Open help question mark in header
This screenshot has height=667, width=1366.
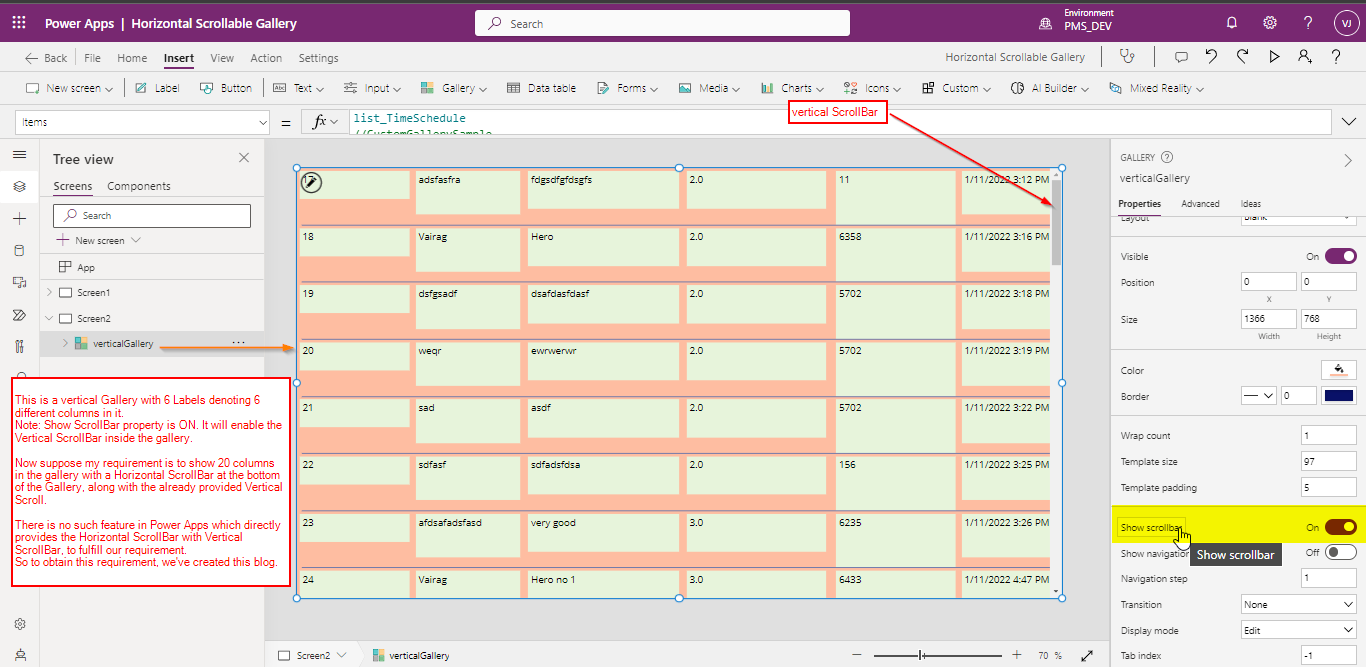(x=1308, y=23)
